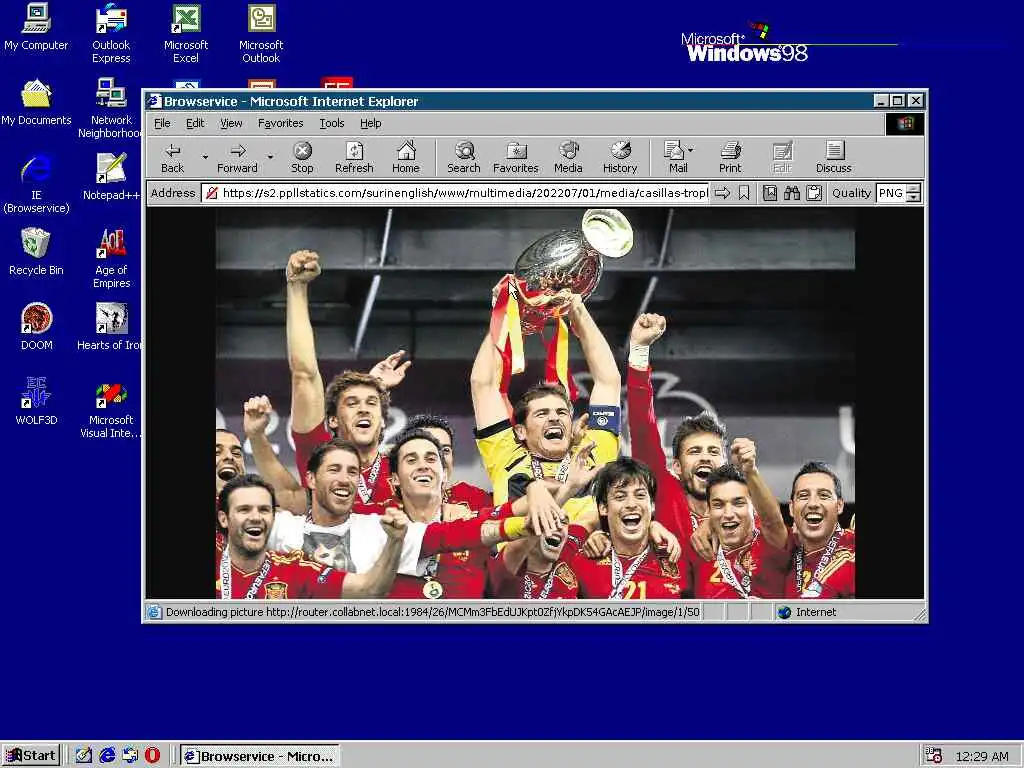Select the Age of Empires desktop shortcut

112,259
